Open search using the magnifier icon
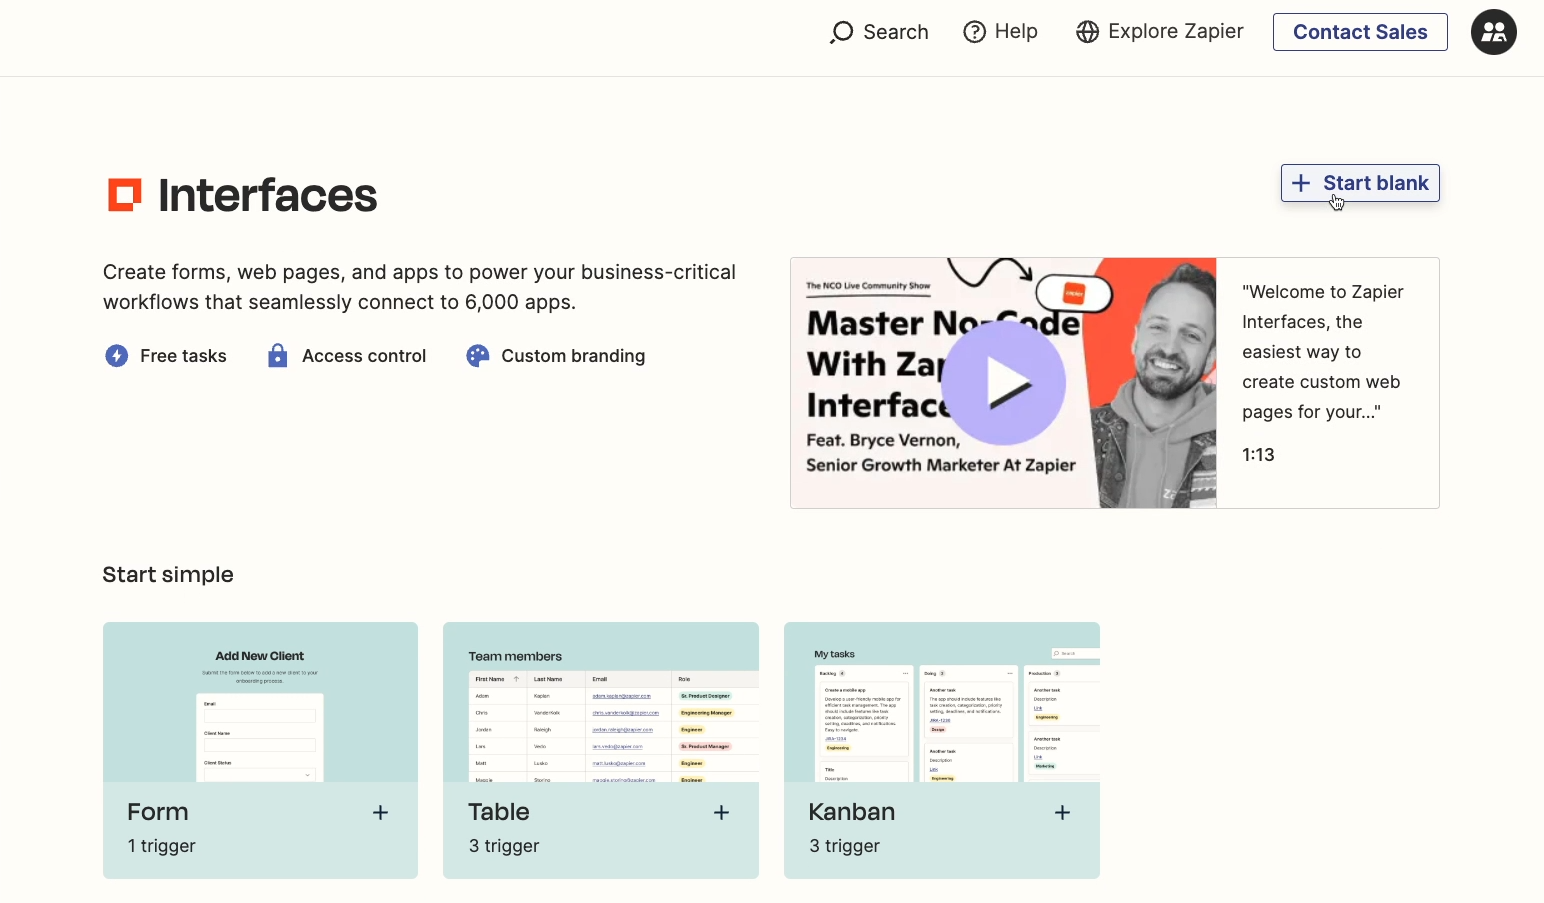 [841, 32]
